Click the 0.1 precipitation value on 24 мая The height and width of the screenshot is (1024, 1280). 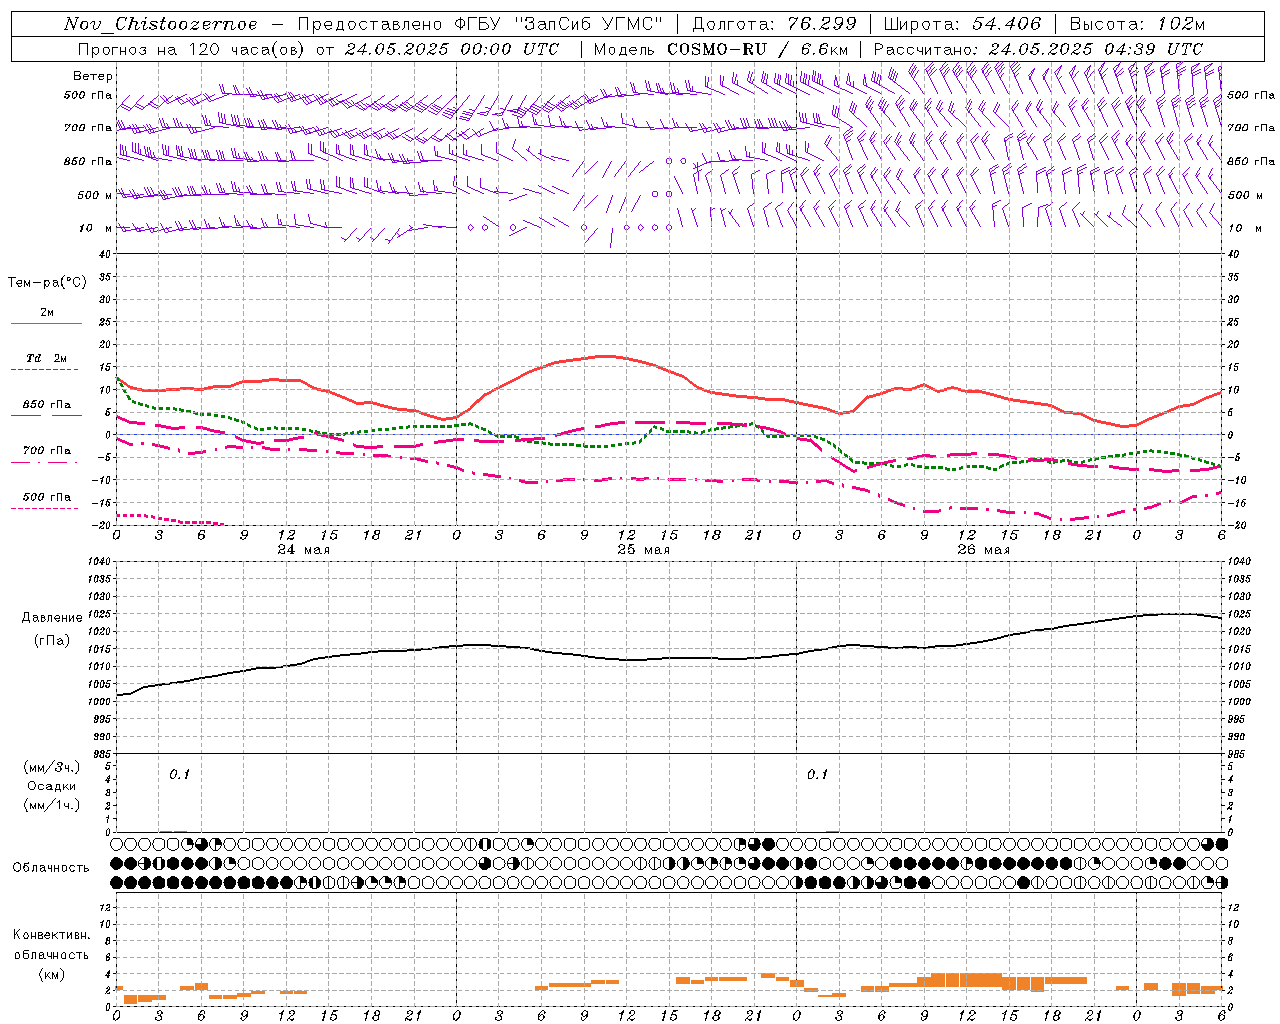tap(179, 775)
